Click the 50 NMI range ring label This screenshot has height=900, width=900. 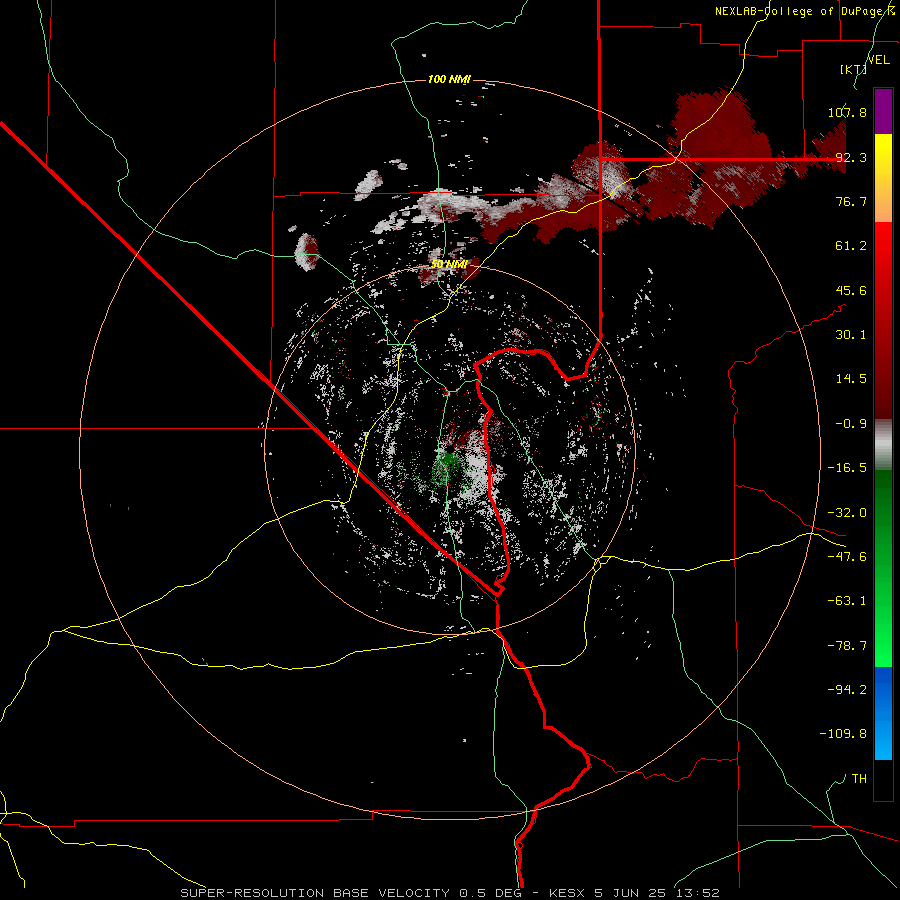click(x=449, y=265)
